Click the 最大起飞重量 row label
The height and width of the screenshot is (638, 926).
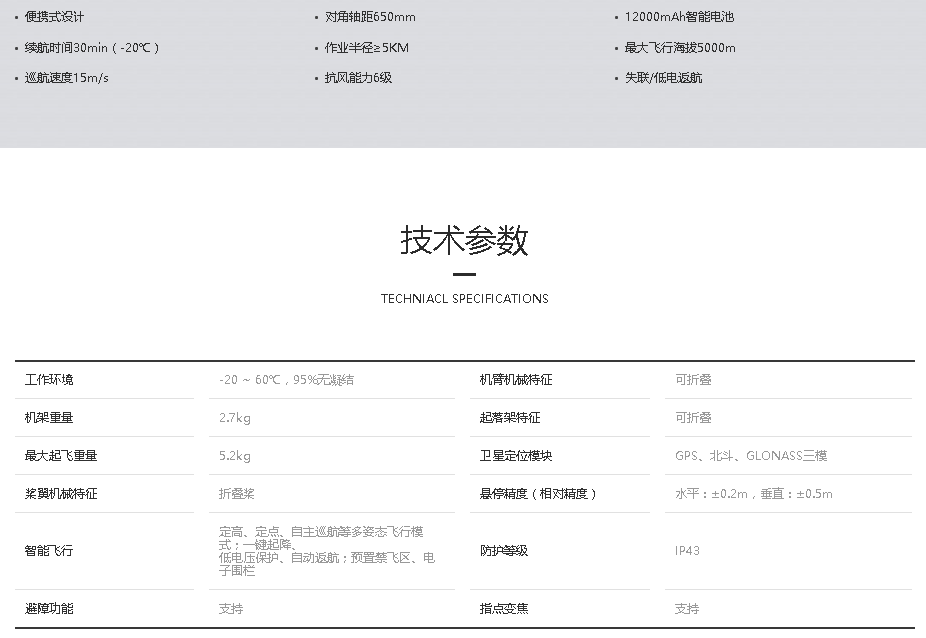[61, 456]
